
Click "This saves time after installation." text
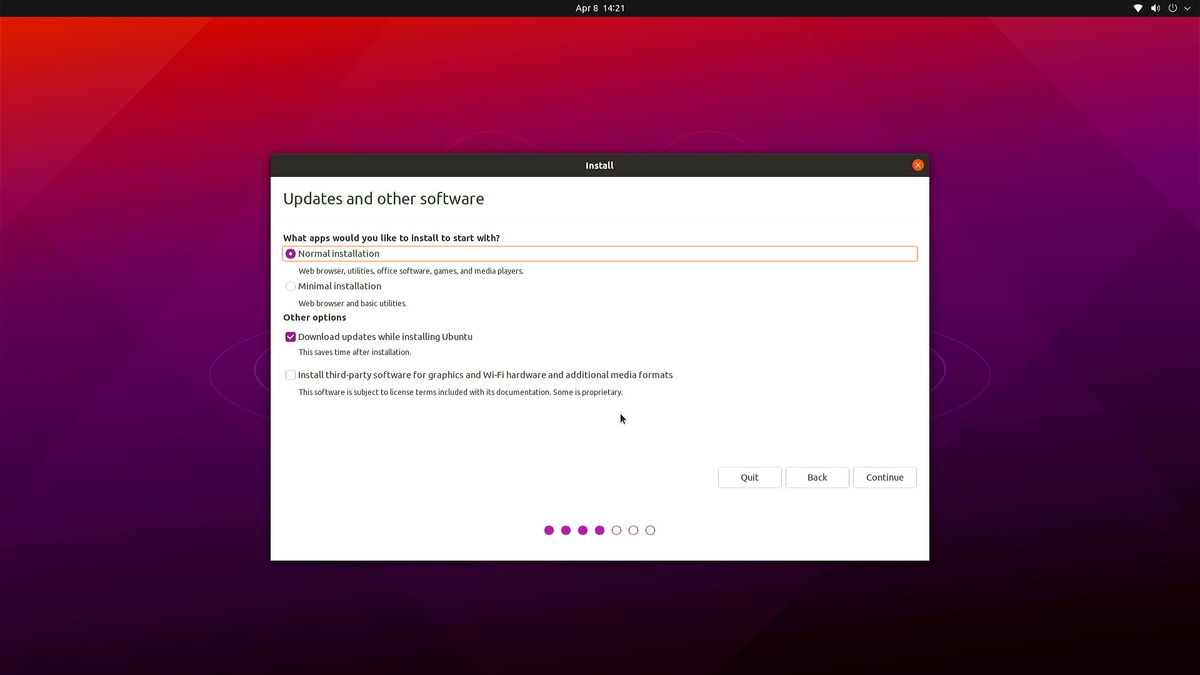pyautogui.click(x=354, y=352)
